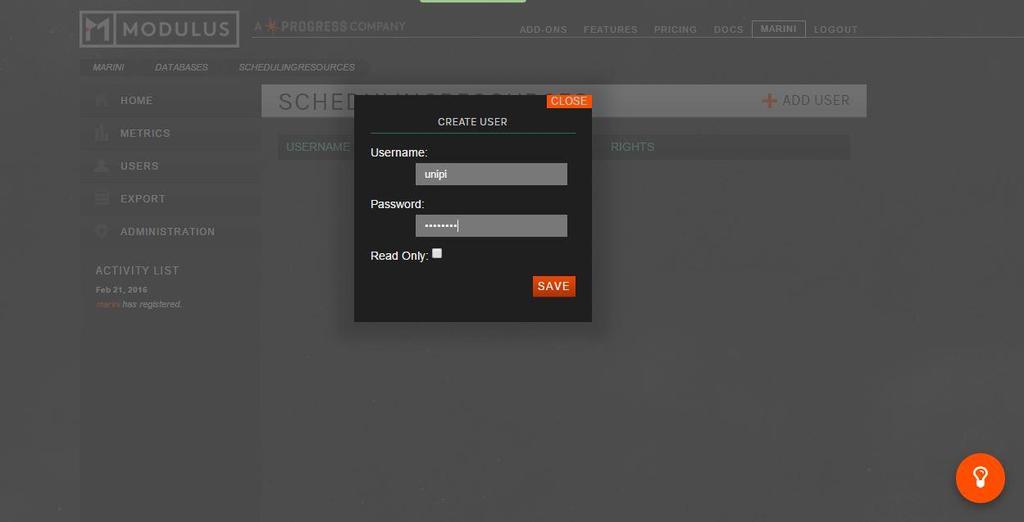Click the USERNAME column header
The image size is (1024, 522).
click(318, 147)
